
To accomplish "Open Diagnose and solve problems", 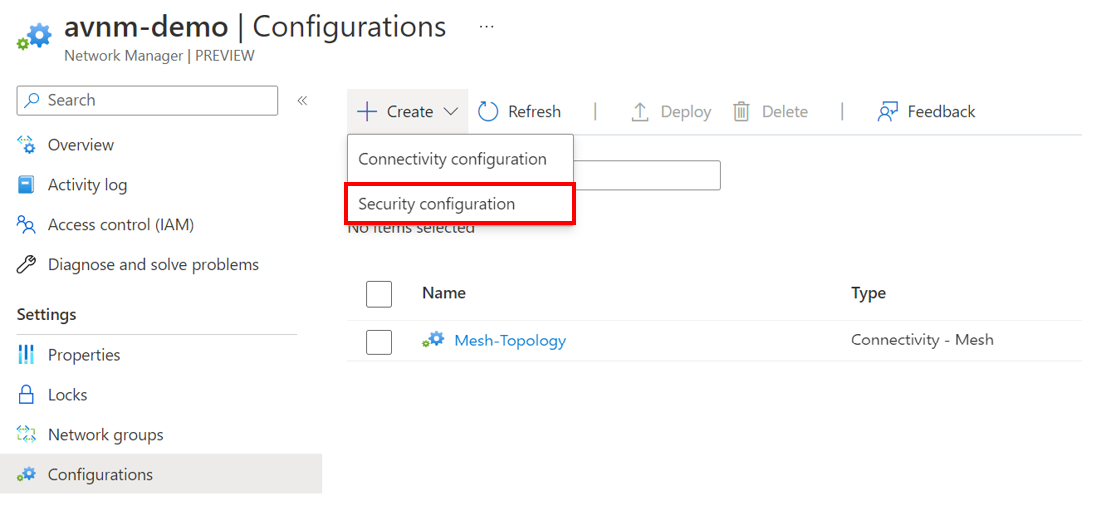I will click(x=153, y=265).
